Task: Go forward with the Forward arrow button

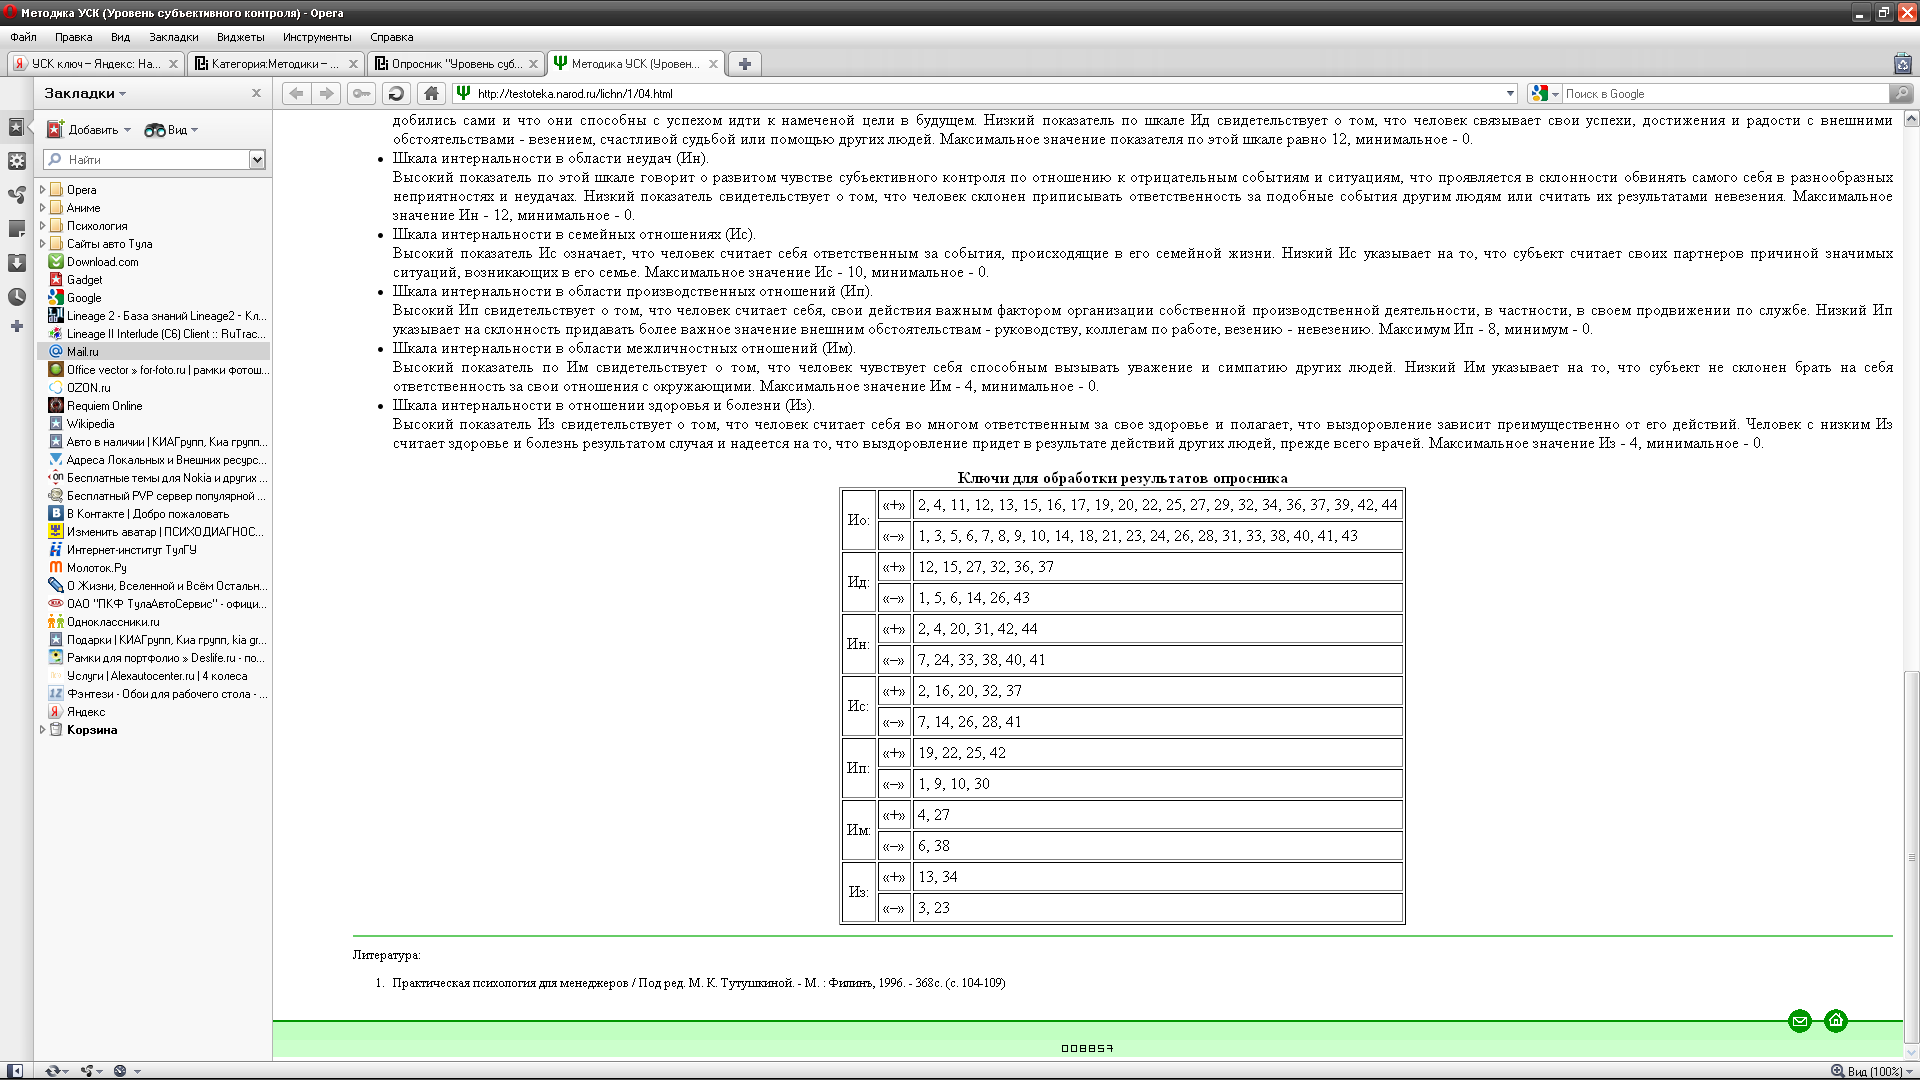Action: pos(326,93)
